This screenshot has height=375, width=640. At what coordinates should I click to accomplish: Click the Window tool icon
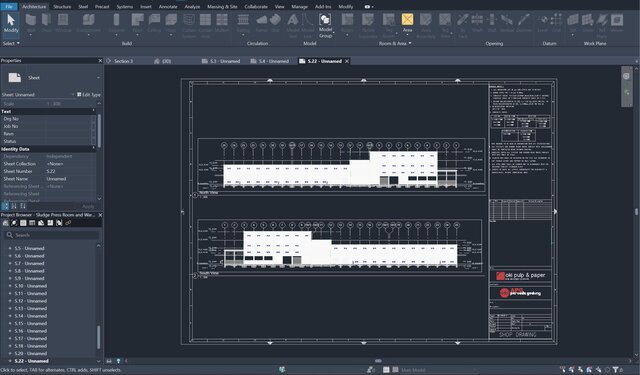click(x=63, y=20)
